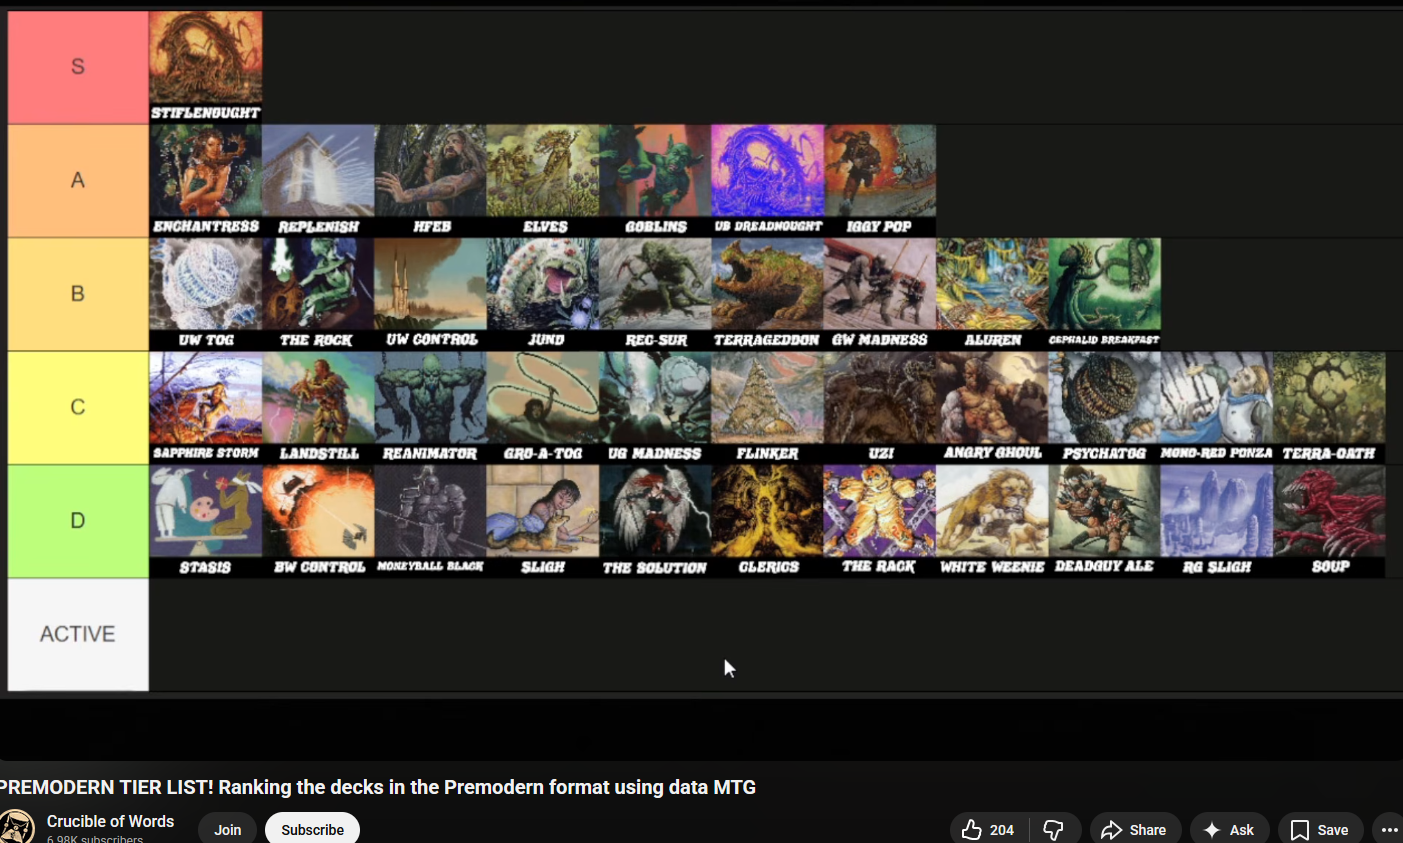1403x843 pixels.
Task: Select the orange A tier label
Action: pos(78,181)
